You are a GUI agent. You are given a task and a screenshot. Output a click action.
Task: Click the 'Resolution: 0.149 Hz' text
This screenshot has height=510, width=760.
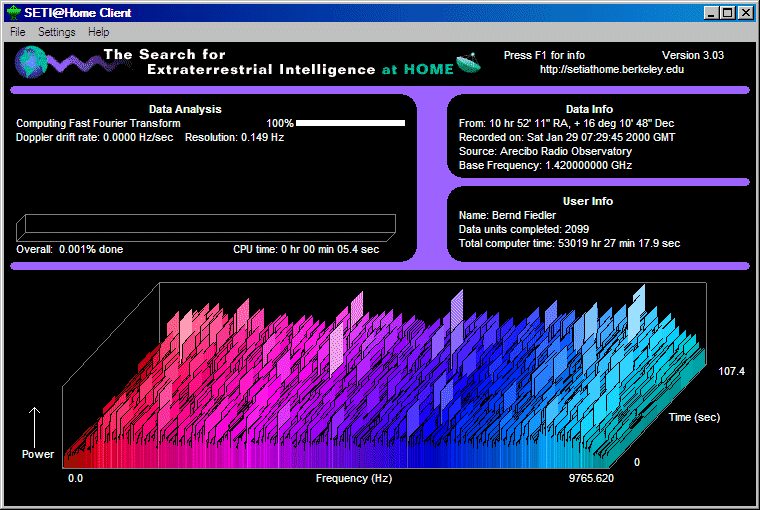tap(234, 137)
